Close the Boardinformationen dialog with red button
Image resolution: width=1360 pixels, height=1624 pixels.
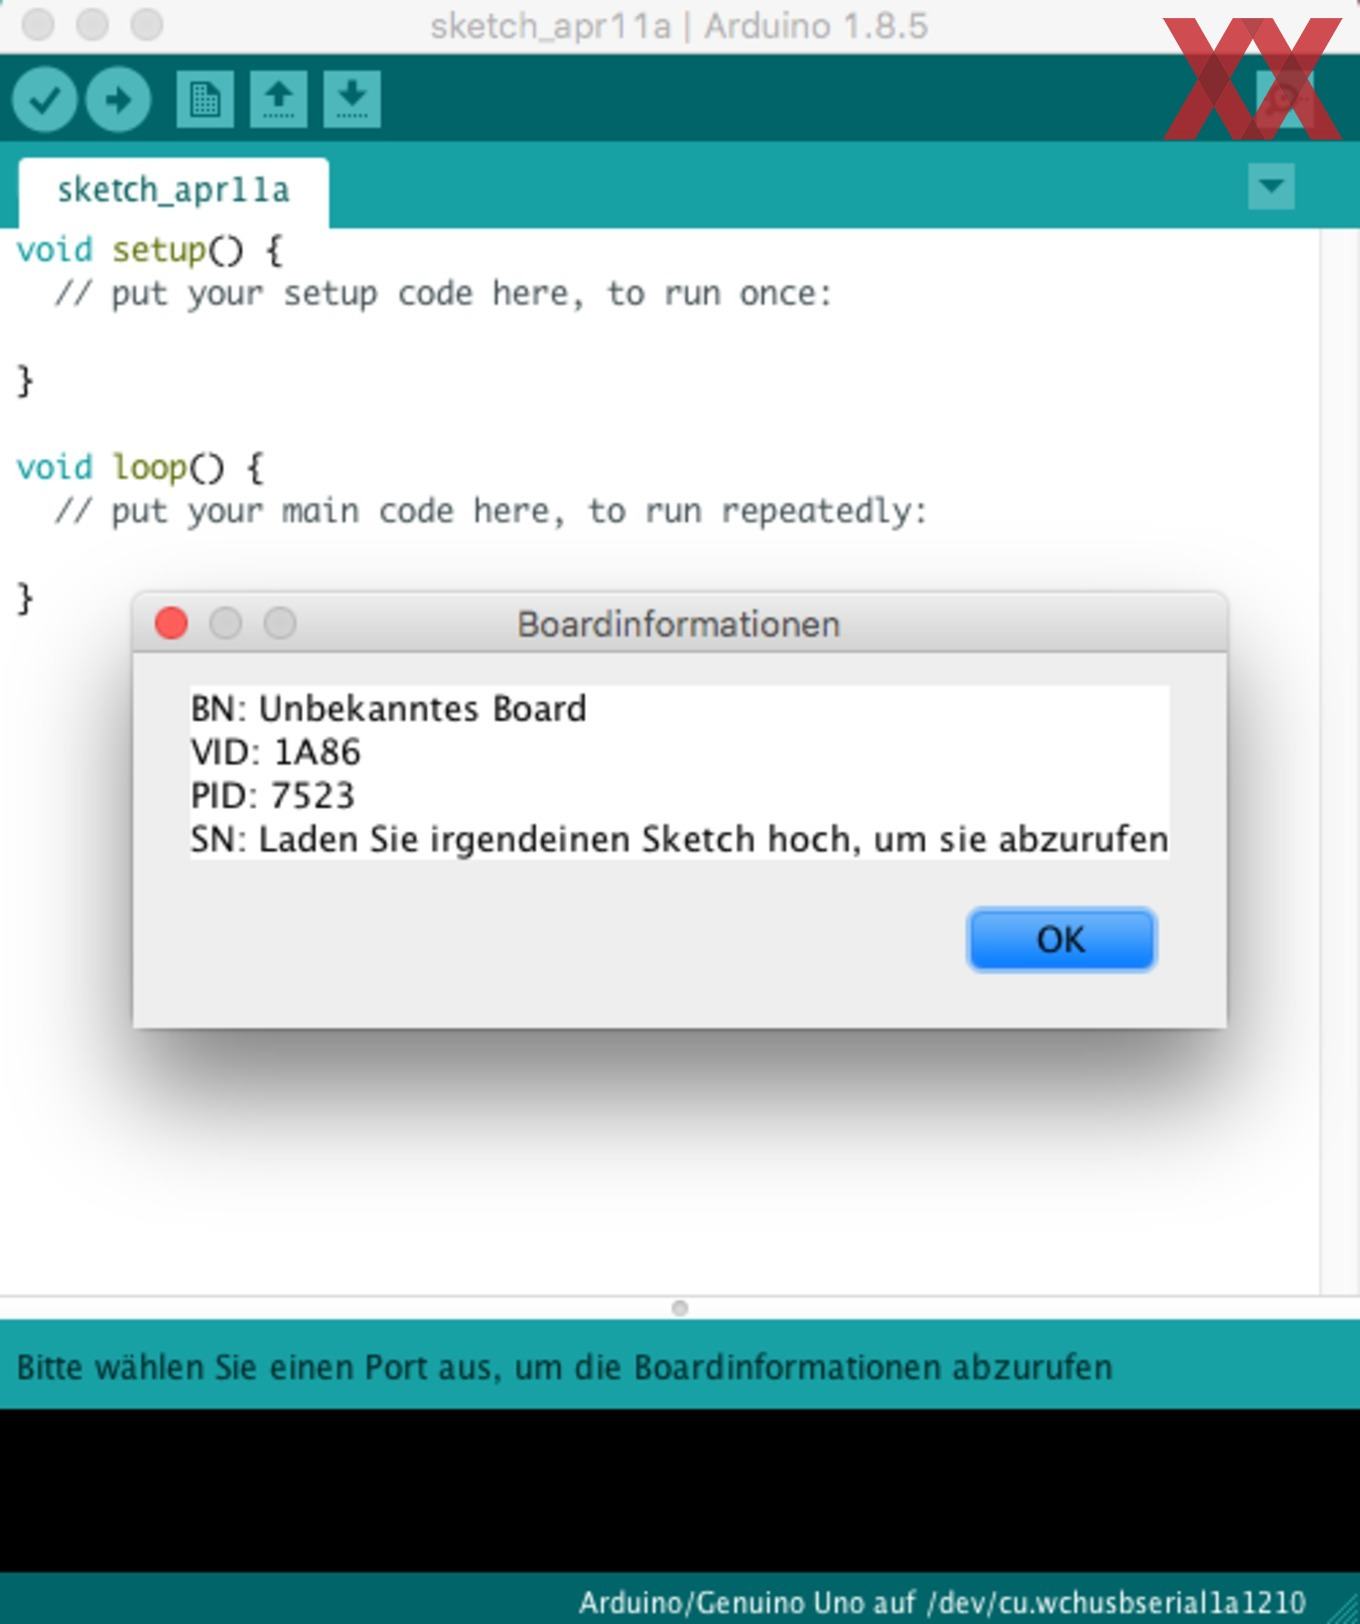click(x=171, y=623)
